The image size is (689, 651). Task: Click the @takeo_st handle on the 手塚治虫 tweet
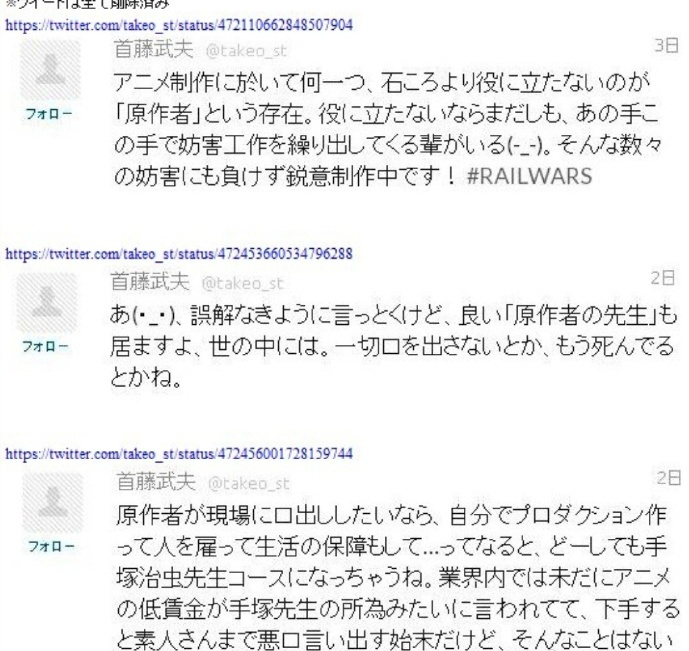click(x=249, y=484)
